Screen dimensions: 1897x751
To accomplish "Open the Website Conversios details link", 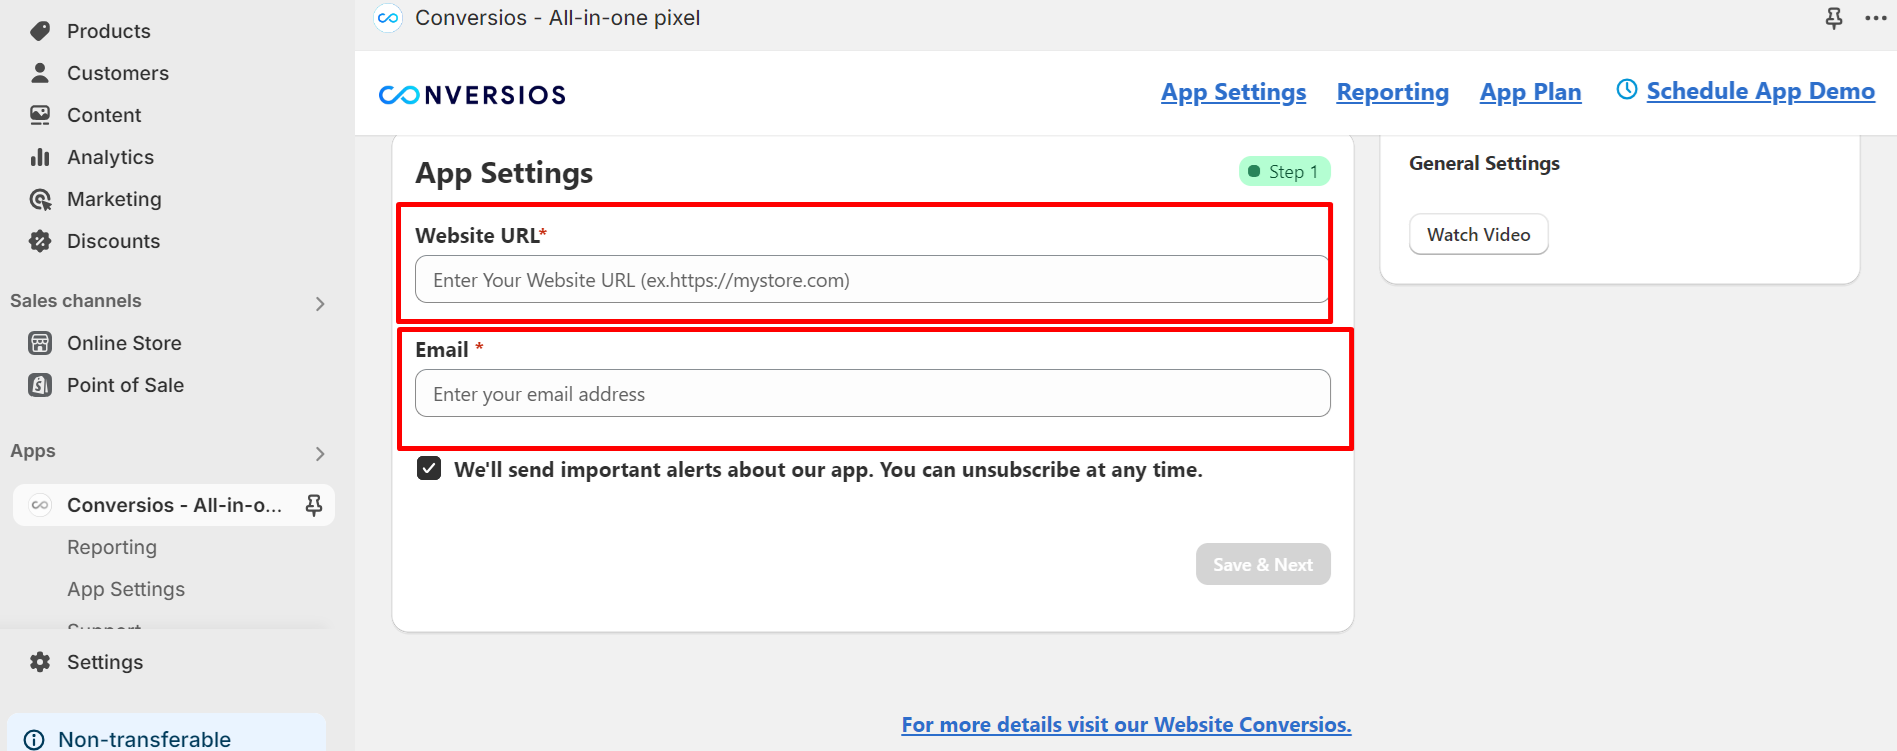I will tap(1126, 724).
